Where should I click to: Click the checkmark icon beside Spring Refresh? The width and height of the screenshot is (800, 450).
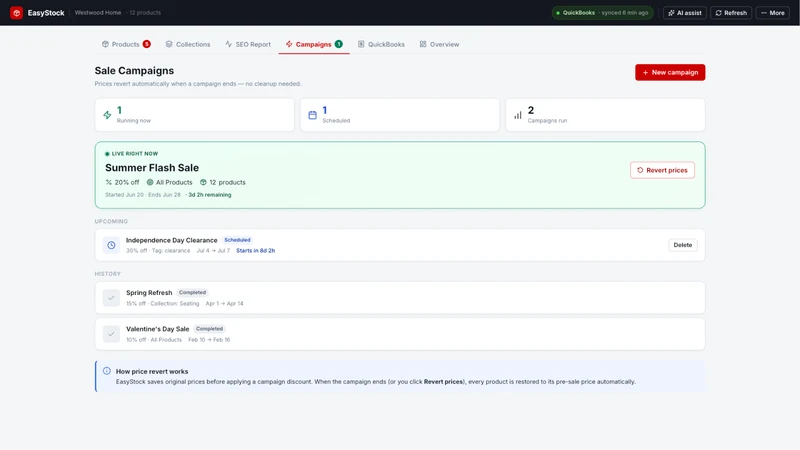pyautogui.click(x=111, y=298)
